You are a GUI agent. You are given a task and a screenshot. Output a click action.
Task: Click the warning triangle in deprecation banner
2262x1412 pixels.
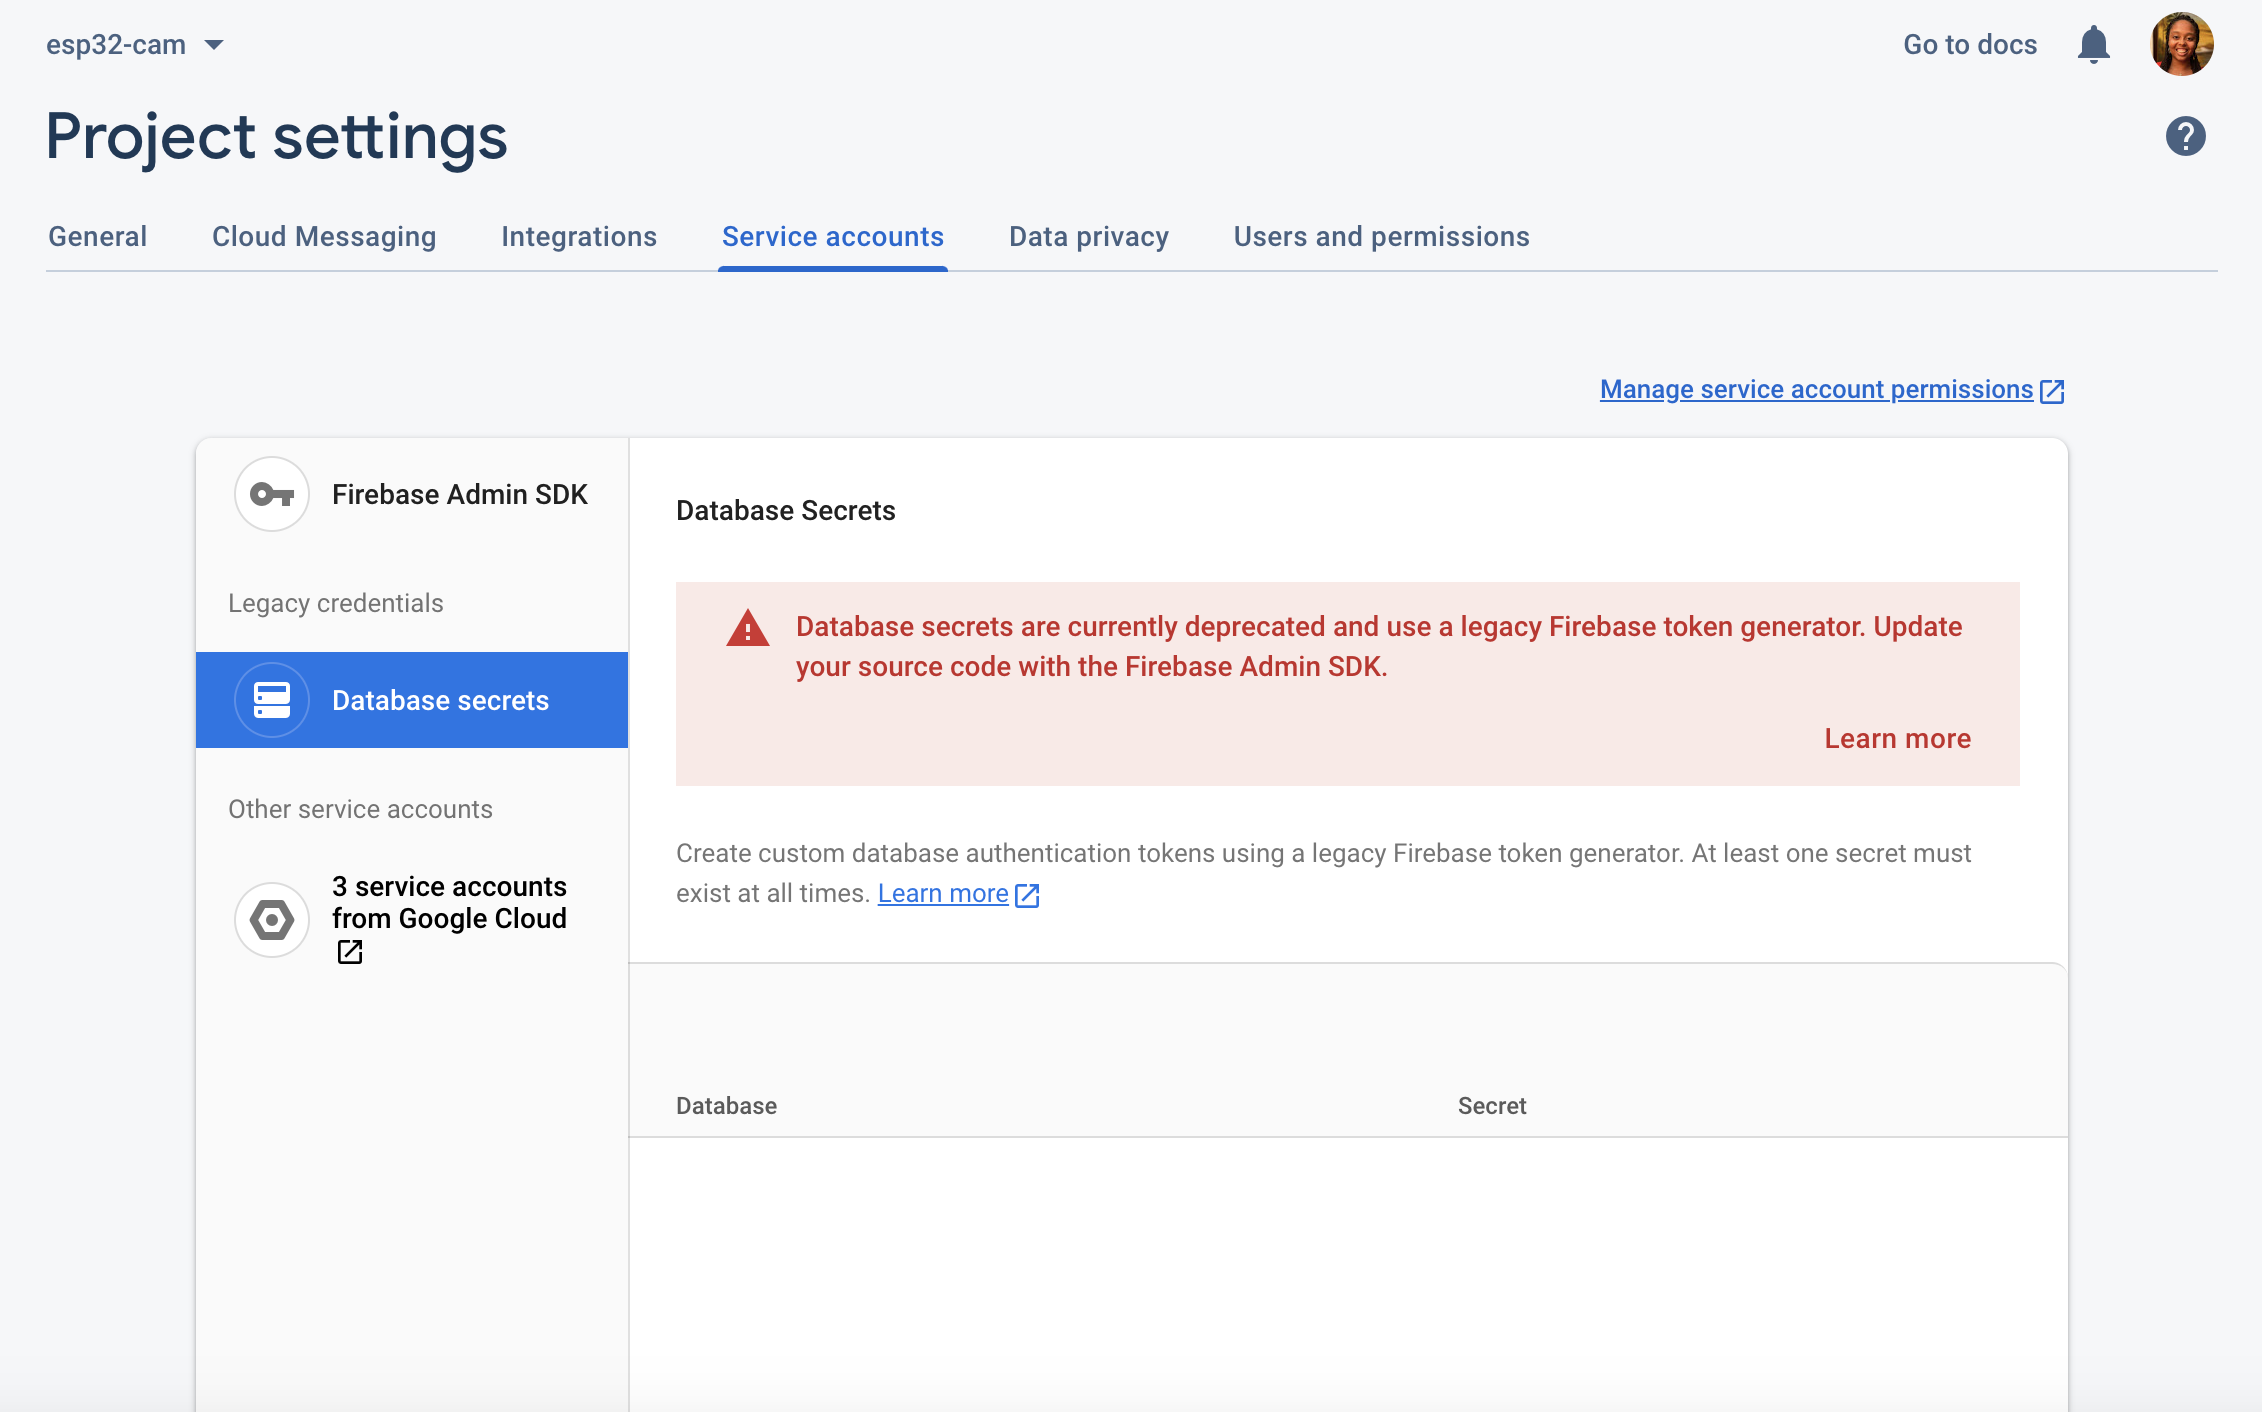click(747, 629)
